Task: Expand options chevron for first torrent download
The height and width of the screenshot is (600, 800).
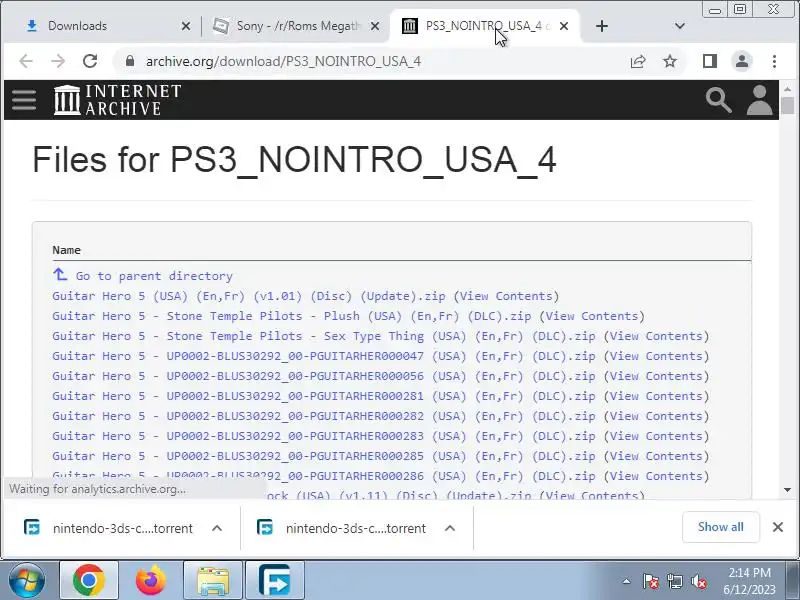Action: coord(217,528)
